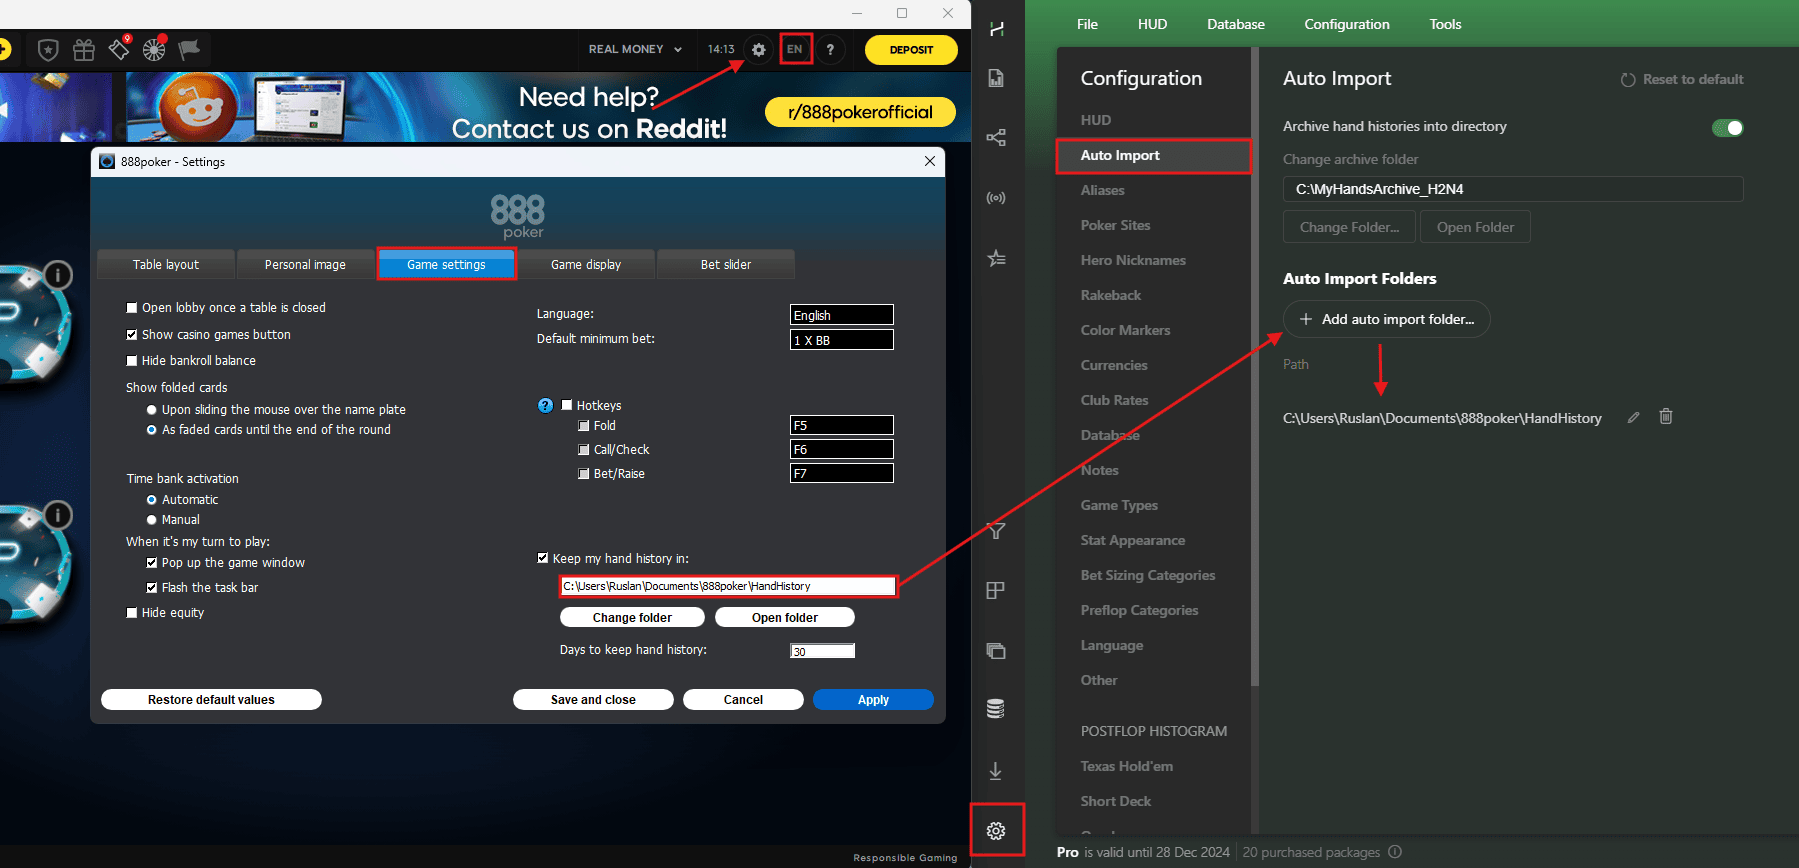Uncheck Show casino games button

point(131,335)
